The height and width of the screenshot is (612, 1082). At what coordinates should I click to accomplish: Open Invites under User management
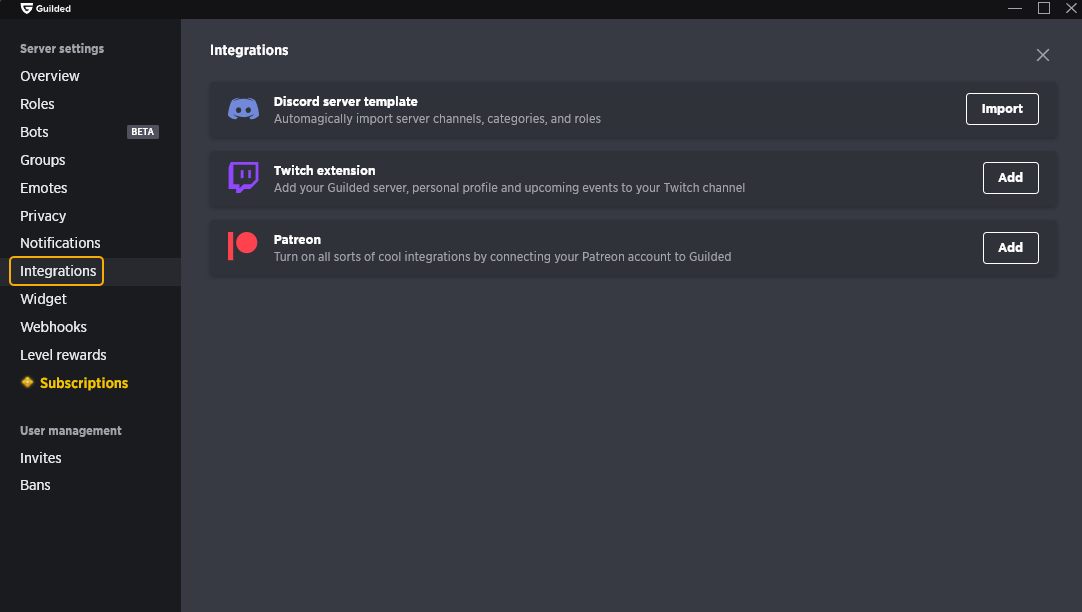point(41,458)
